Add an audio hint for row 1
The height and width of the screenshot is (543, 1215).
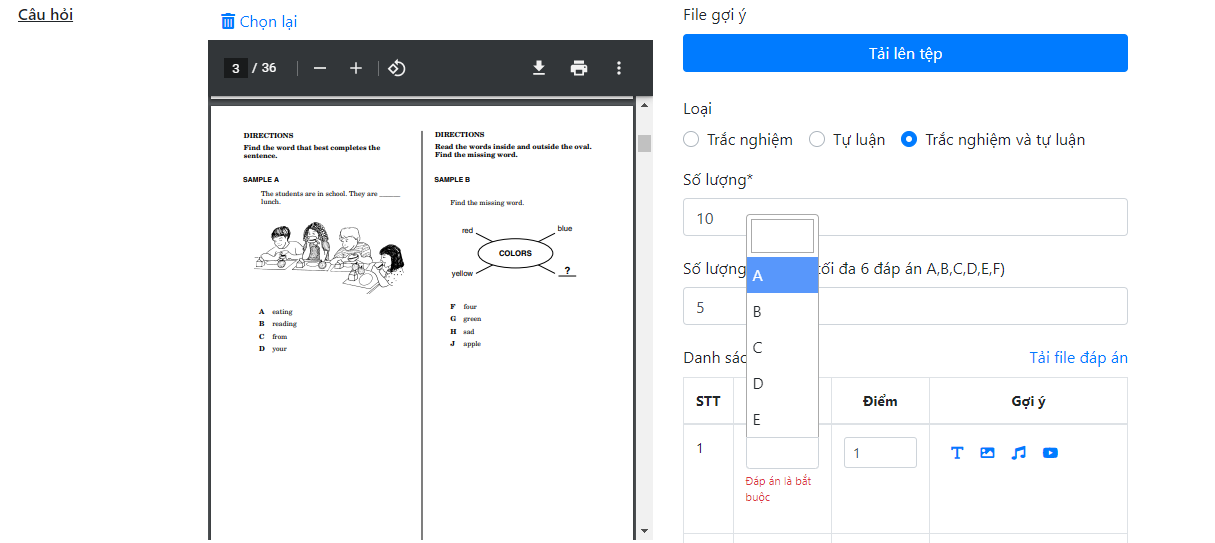(x=1019, y=453)
